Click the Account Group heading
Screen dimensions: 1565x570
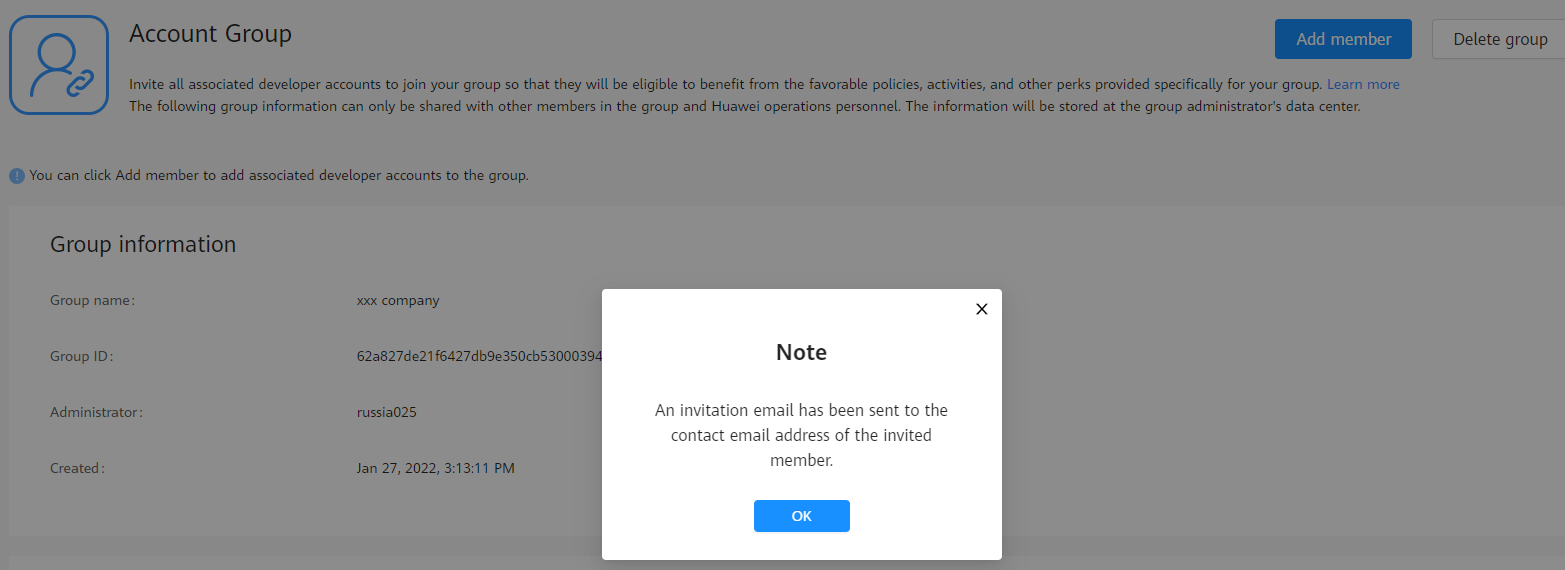point(210,33)
